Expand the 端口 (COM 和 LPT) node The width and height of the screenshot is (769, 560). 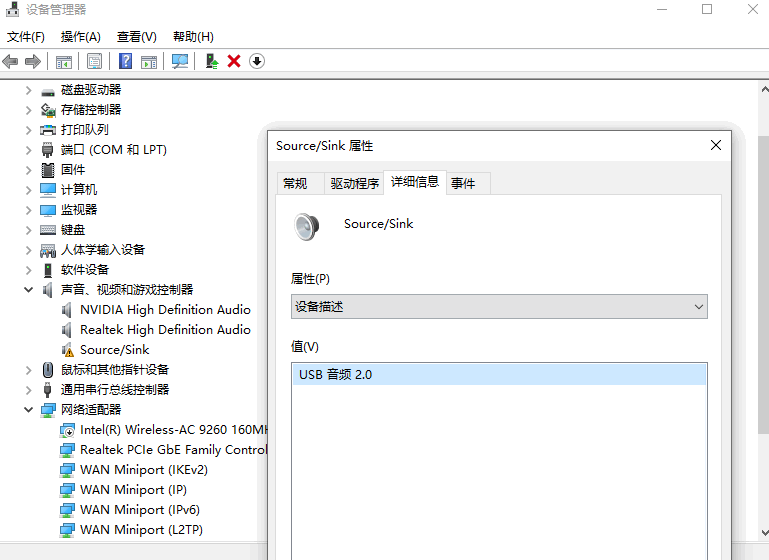click(28, 150)
